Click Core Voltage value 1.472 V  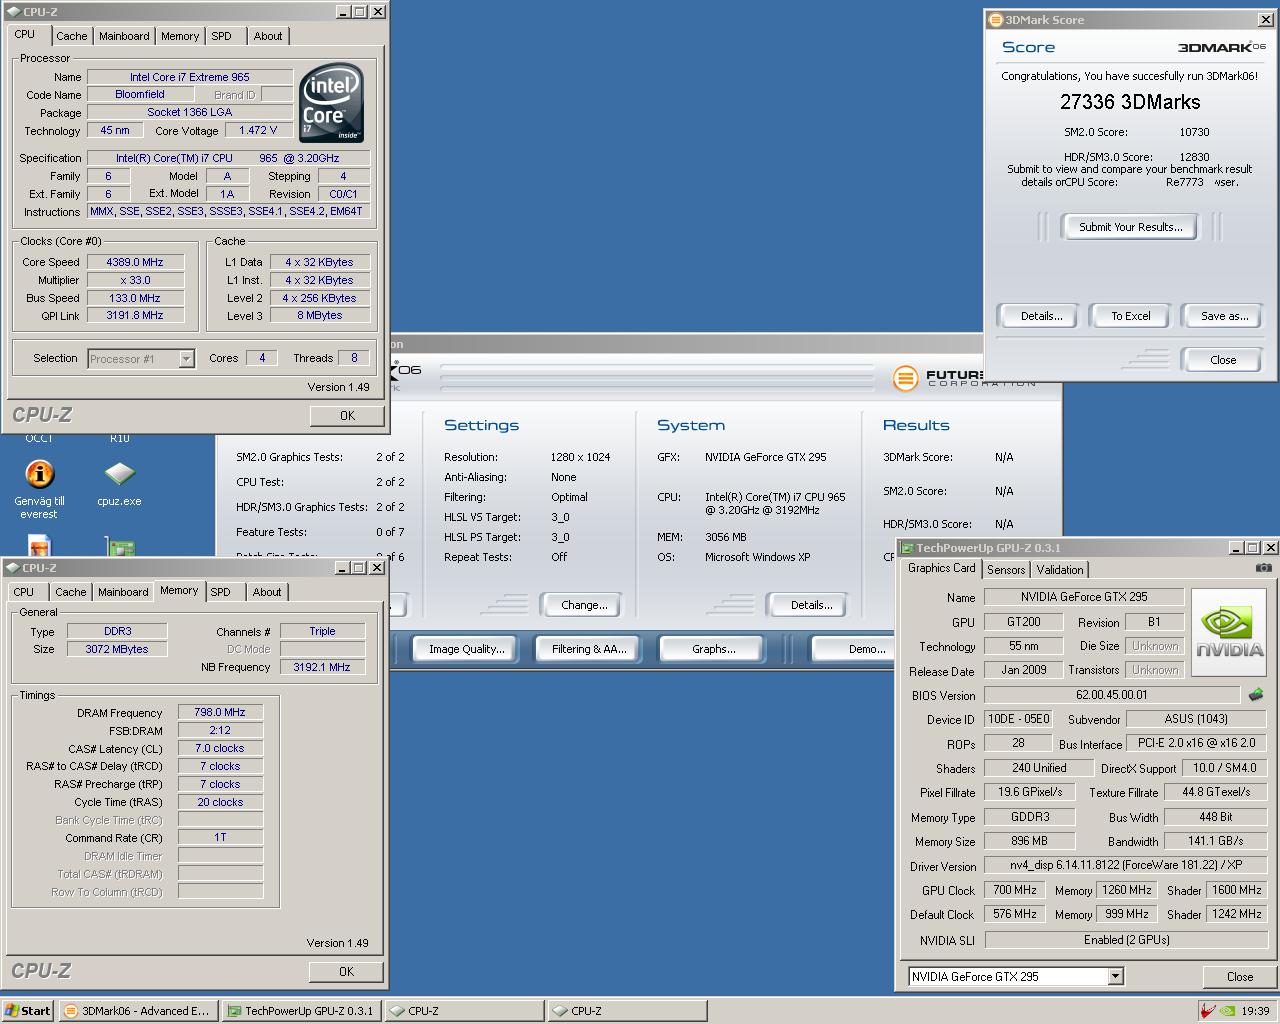click(258, 131)
